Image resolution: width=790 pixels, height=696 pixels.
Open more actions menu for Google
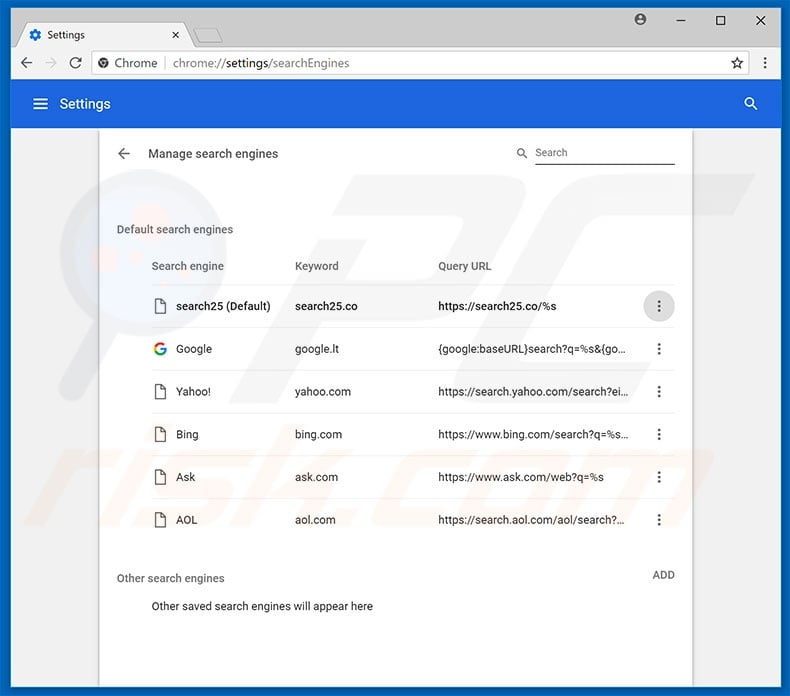[x=659, y=349]
